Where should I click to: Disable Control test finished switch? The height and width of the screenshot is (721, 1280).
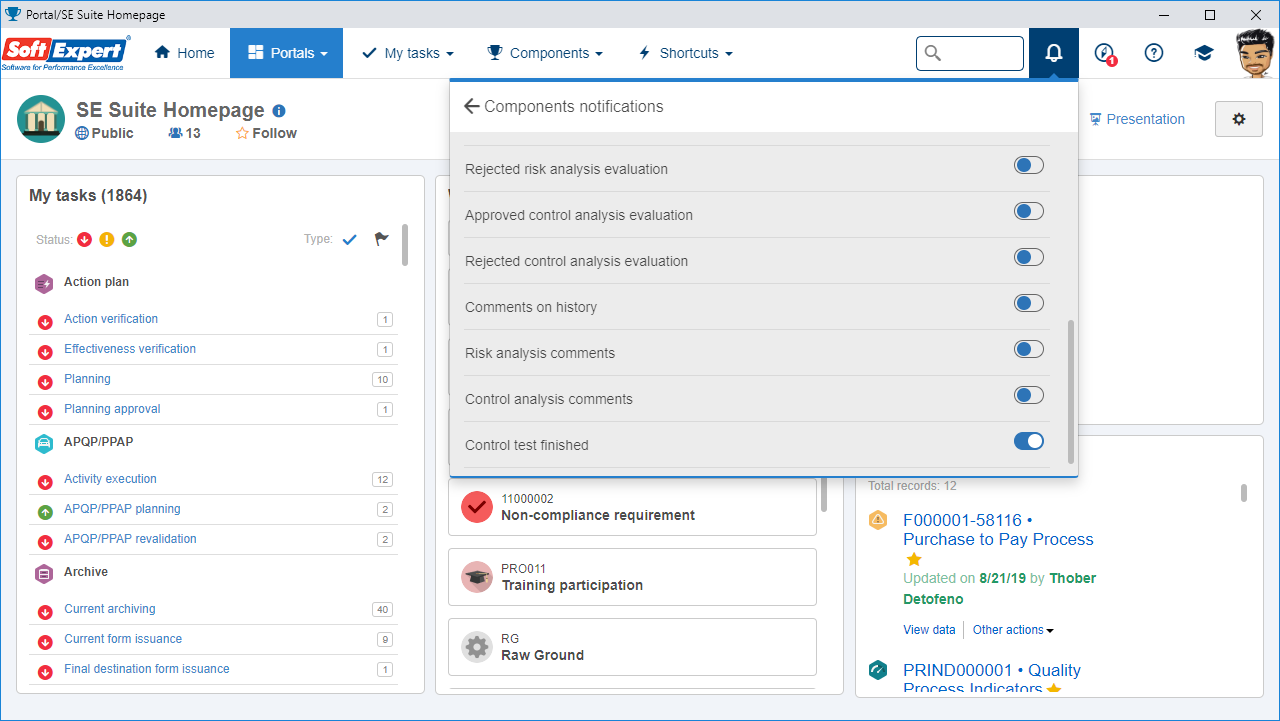1029,441
